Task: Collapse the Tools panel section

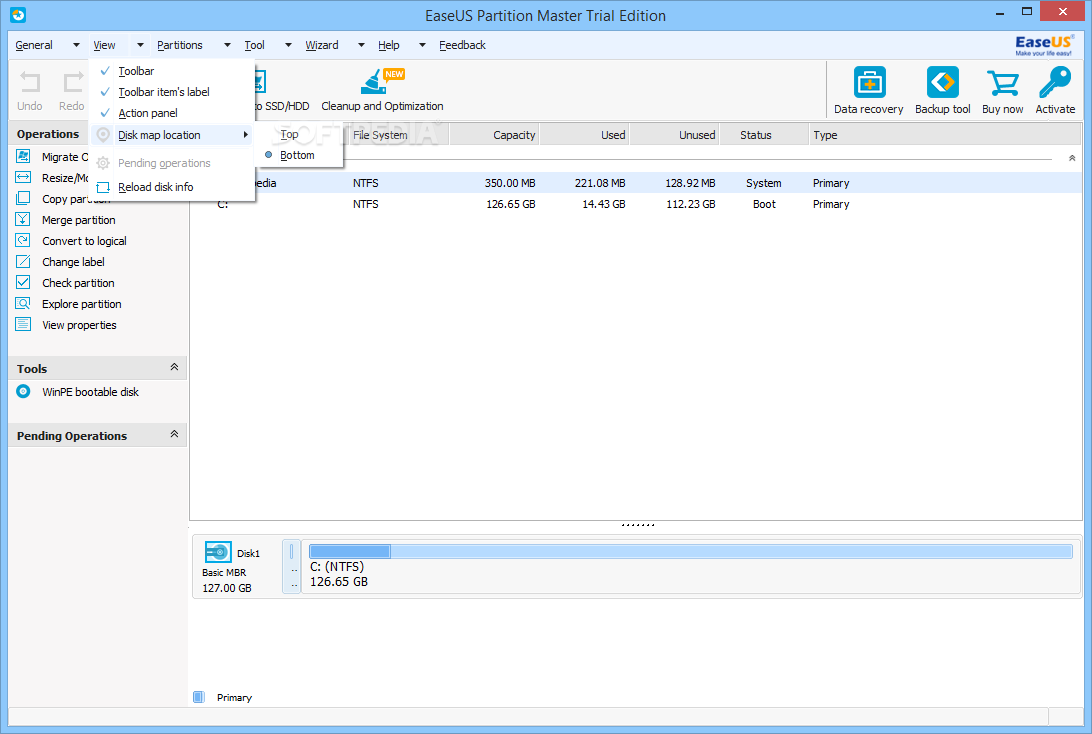Action: (174, 367)
